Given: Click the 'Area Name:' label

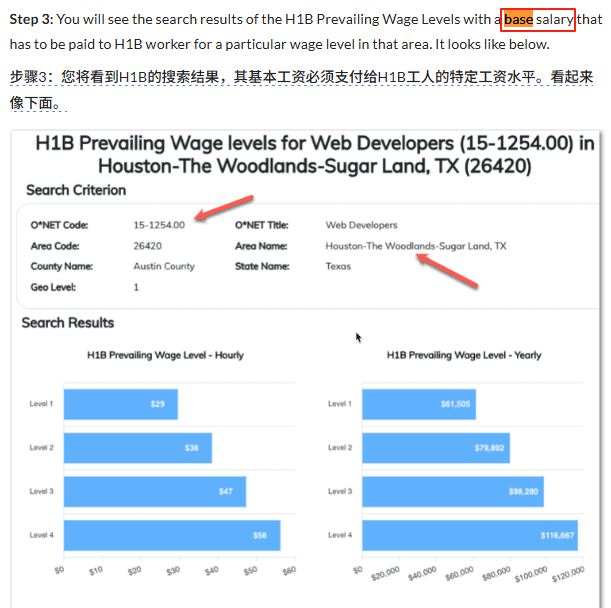Looking at the screenshot, I should pos(261,246).
